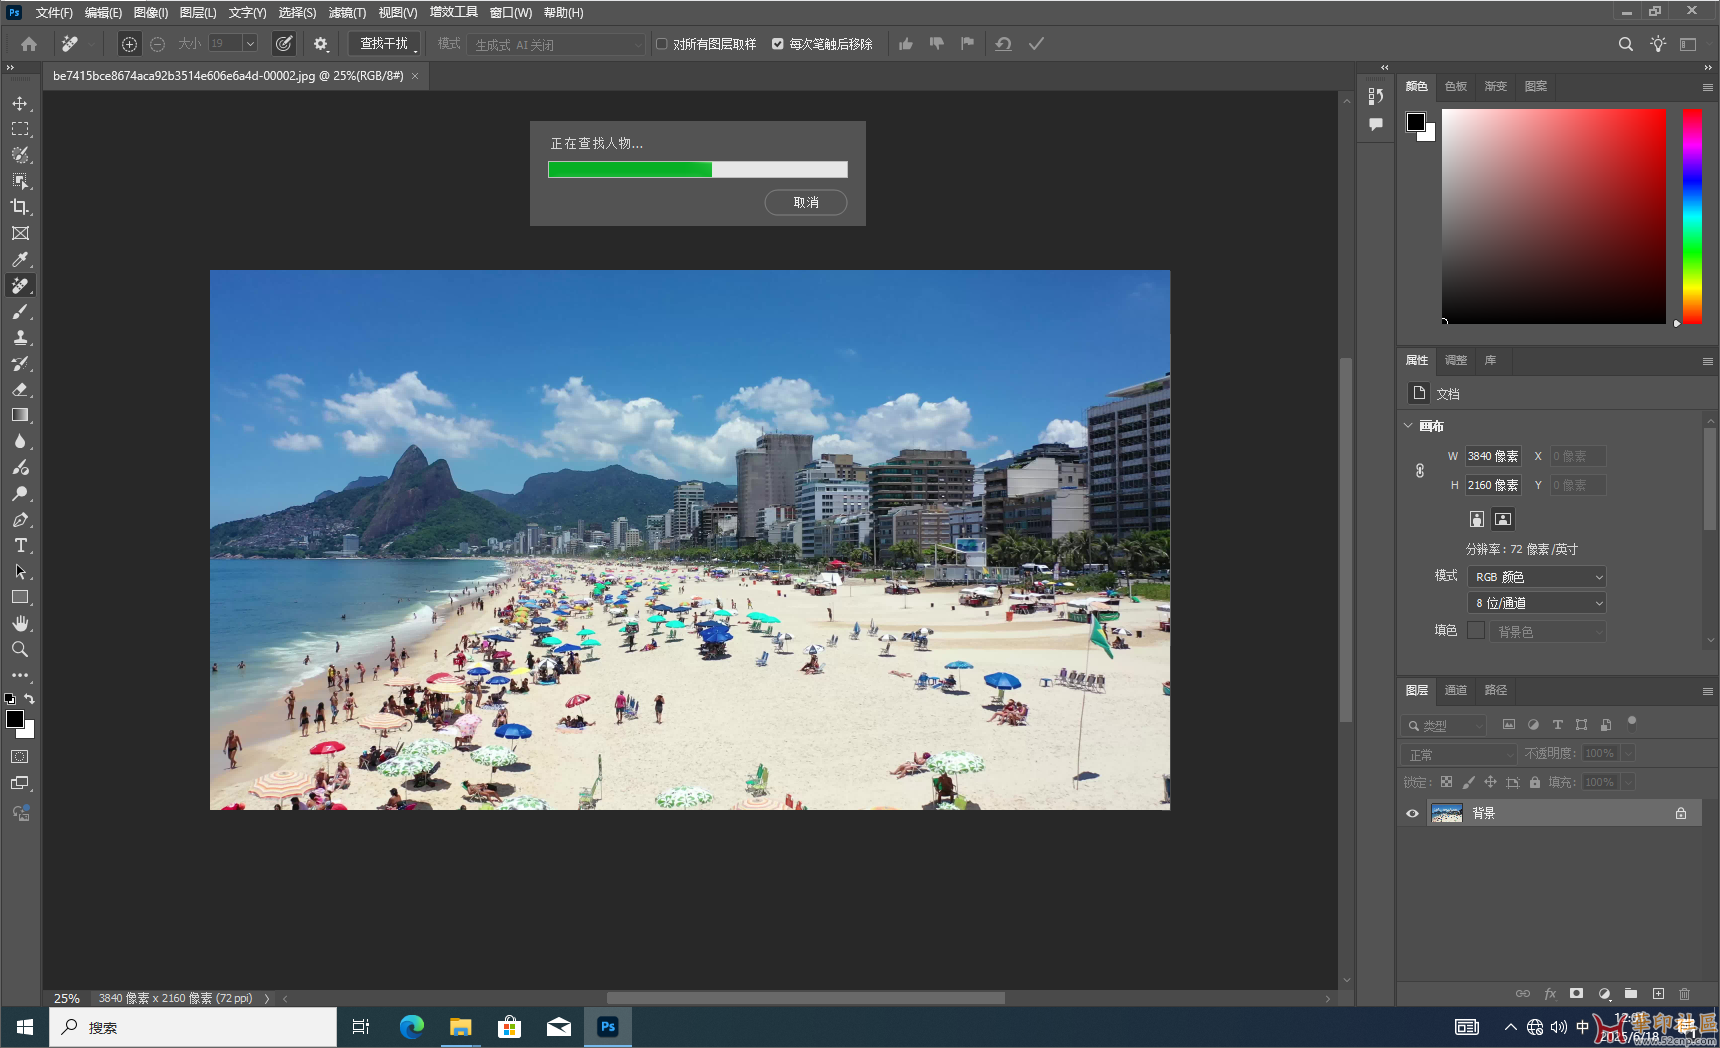Image resolution: width=1720 pixels, height=1048 pixels.
Task: Select the Crop tool
Action: (20, 207)
